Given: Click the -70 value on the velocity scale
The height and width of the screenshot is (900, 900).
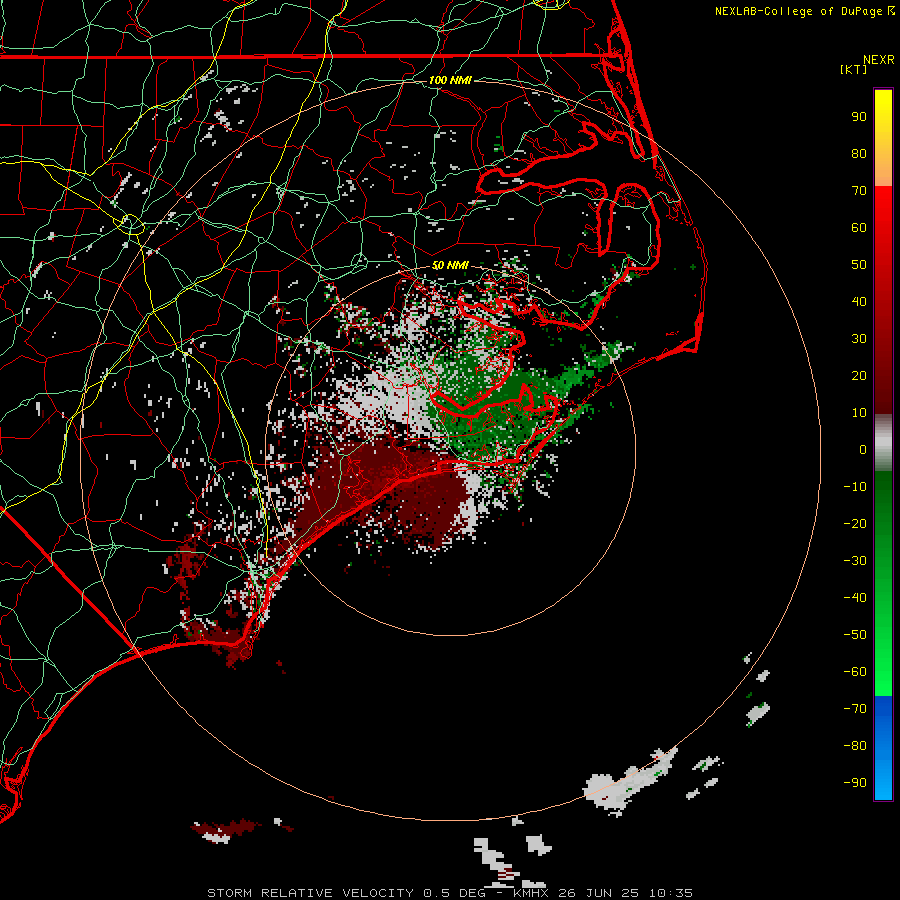Looking at the screenshot, I should (855, 709).
